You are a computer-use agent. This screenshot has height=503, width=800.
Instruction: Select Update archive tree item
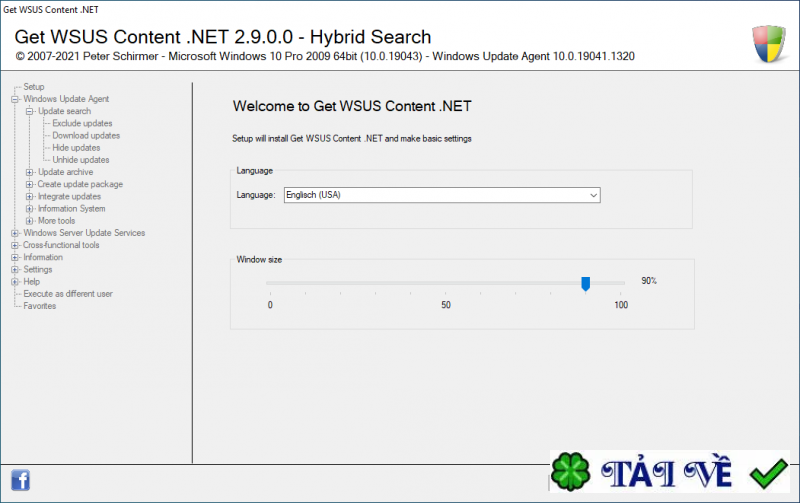(65, 172)
